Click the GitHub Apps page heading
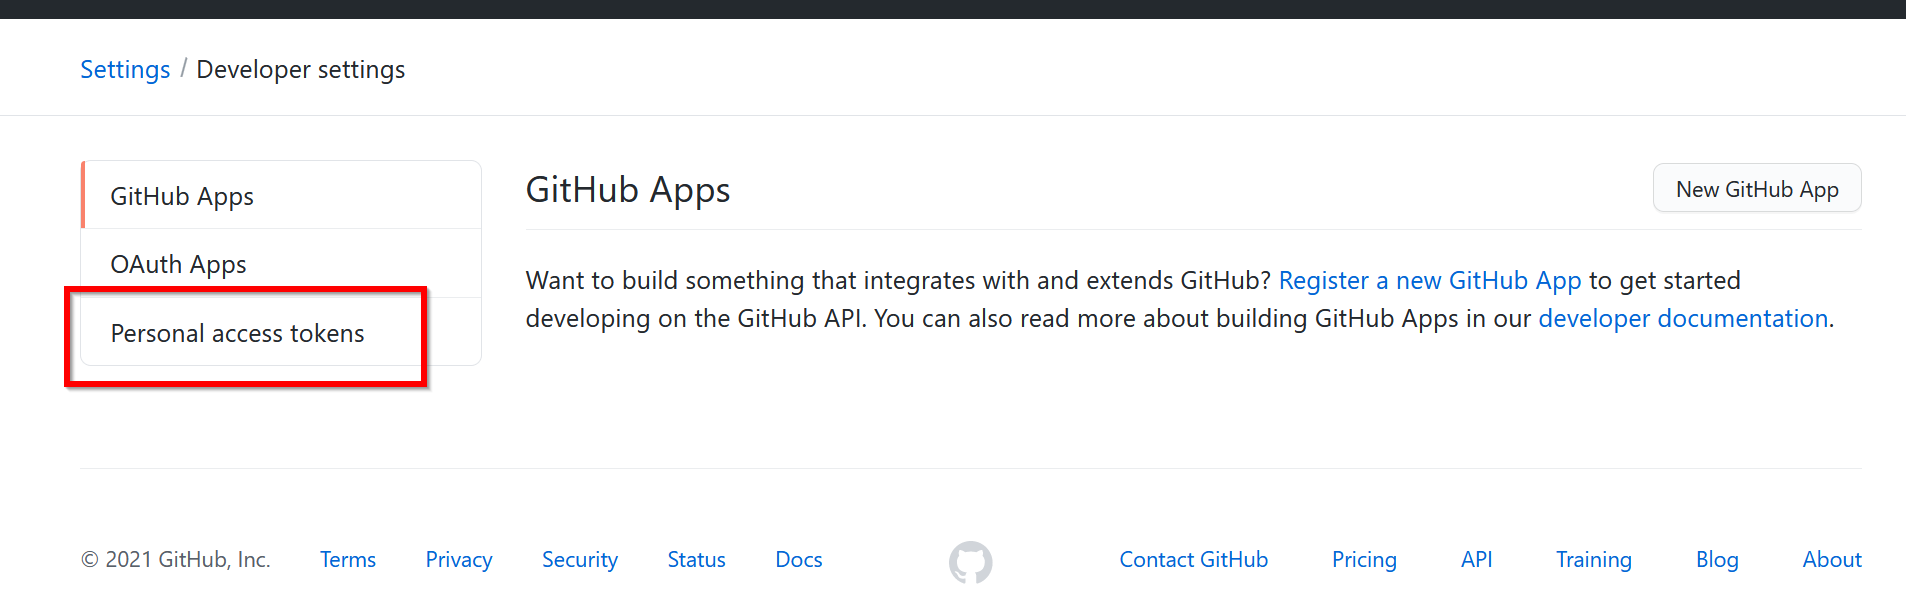This screenshot has height=605, width=1906. tap(628, 190)
